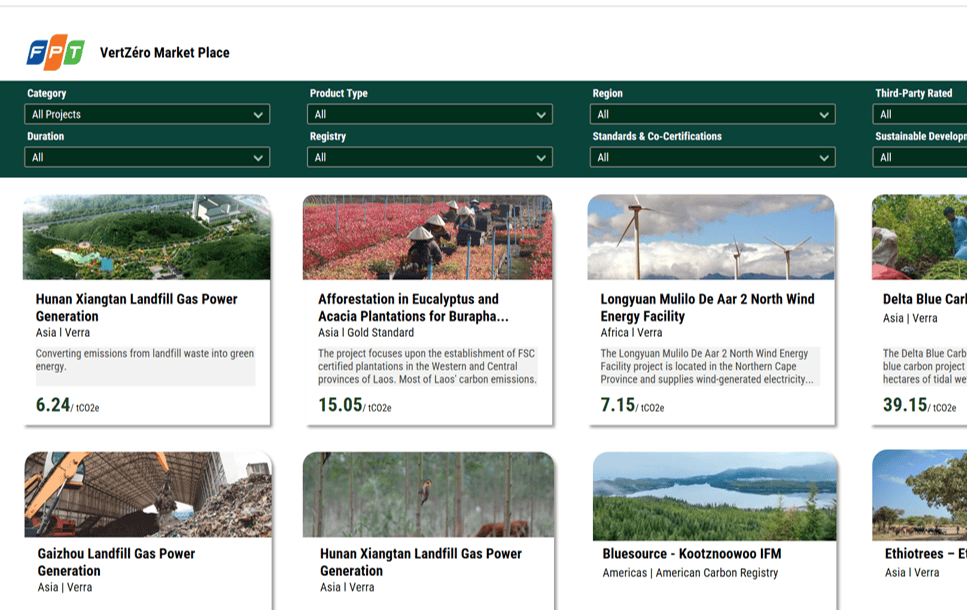Click the FPT logo icon
This screenshot has width=967, height=610.
point(55,52)
